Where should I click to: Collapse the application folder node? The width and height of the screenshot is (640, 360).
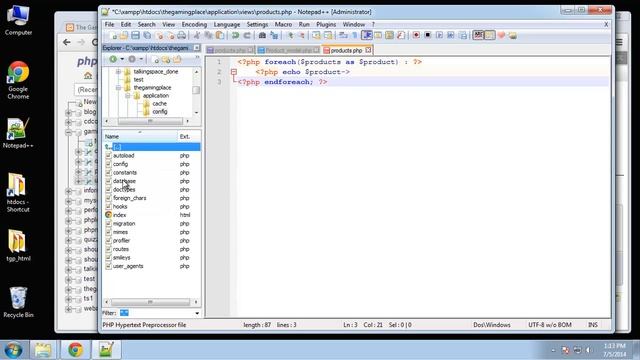pos(128,96)
